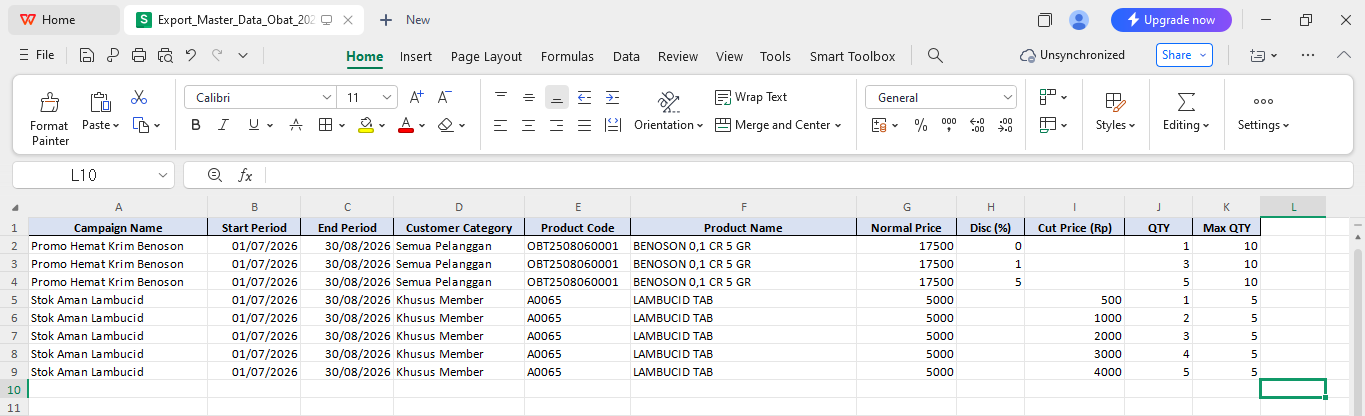Click the Strikethrough formatting icon
Viewport: 1365px width, 416px height.
click(296, 125)
